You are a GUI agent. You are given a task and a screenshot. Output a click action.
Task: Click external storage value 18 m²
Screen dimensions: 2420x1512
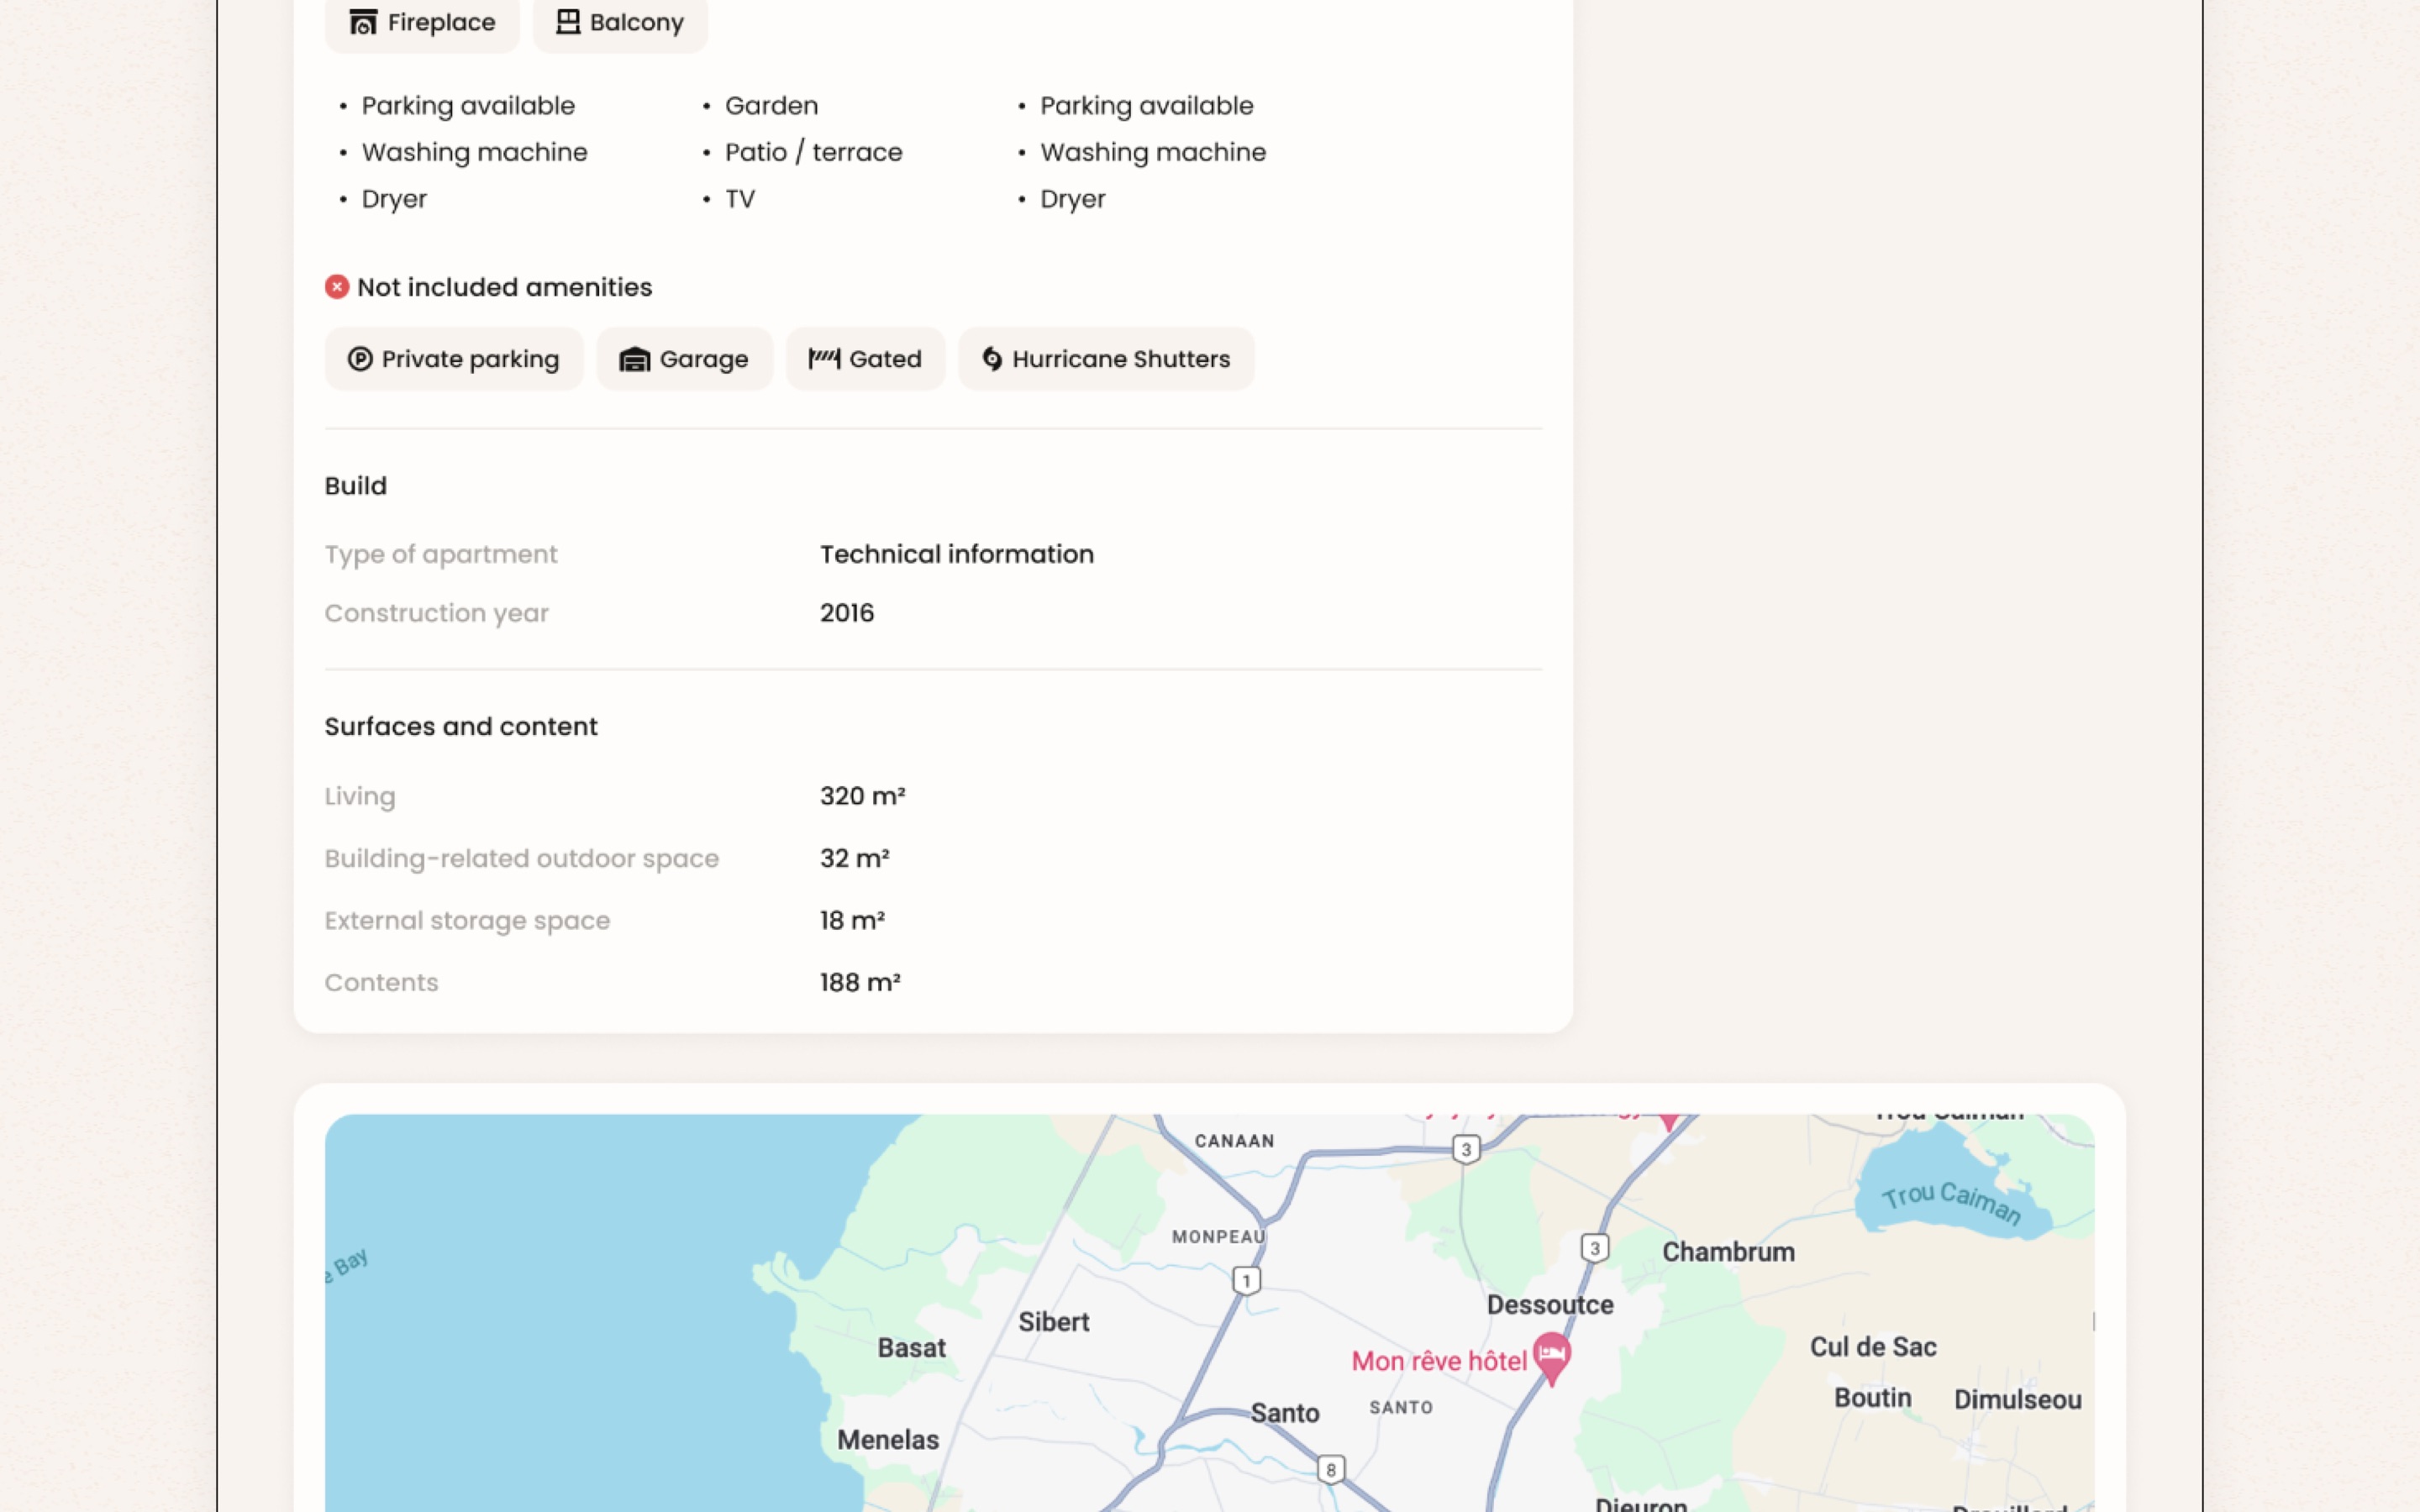[x=853, y=920]
